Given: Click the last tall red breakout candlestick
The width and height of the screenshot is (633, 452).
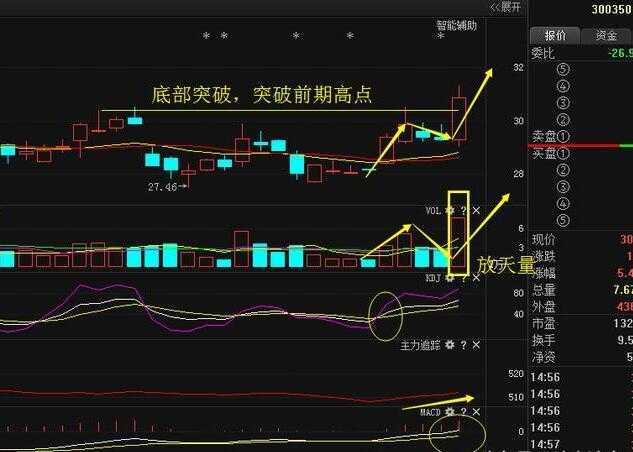Looking at the screenshot, I should click(459, 118).
